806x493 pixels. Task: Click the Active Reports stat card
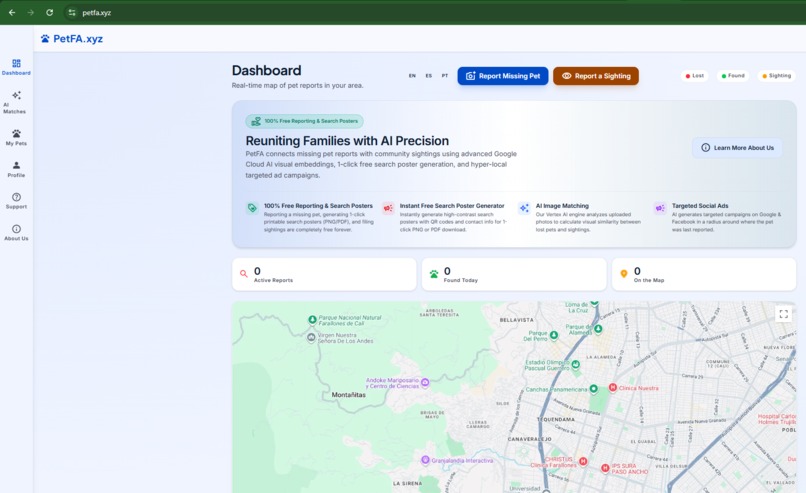(x=324, y=275)
